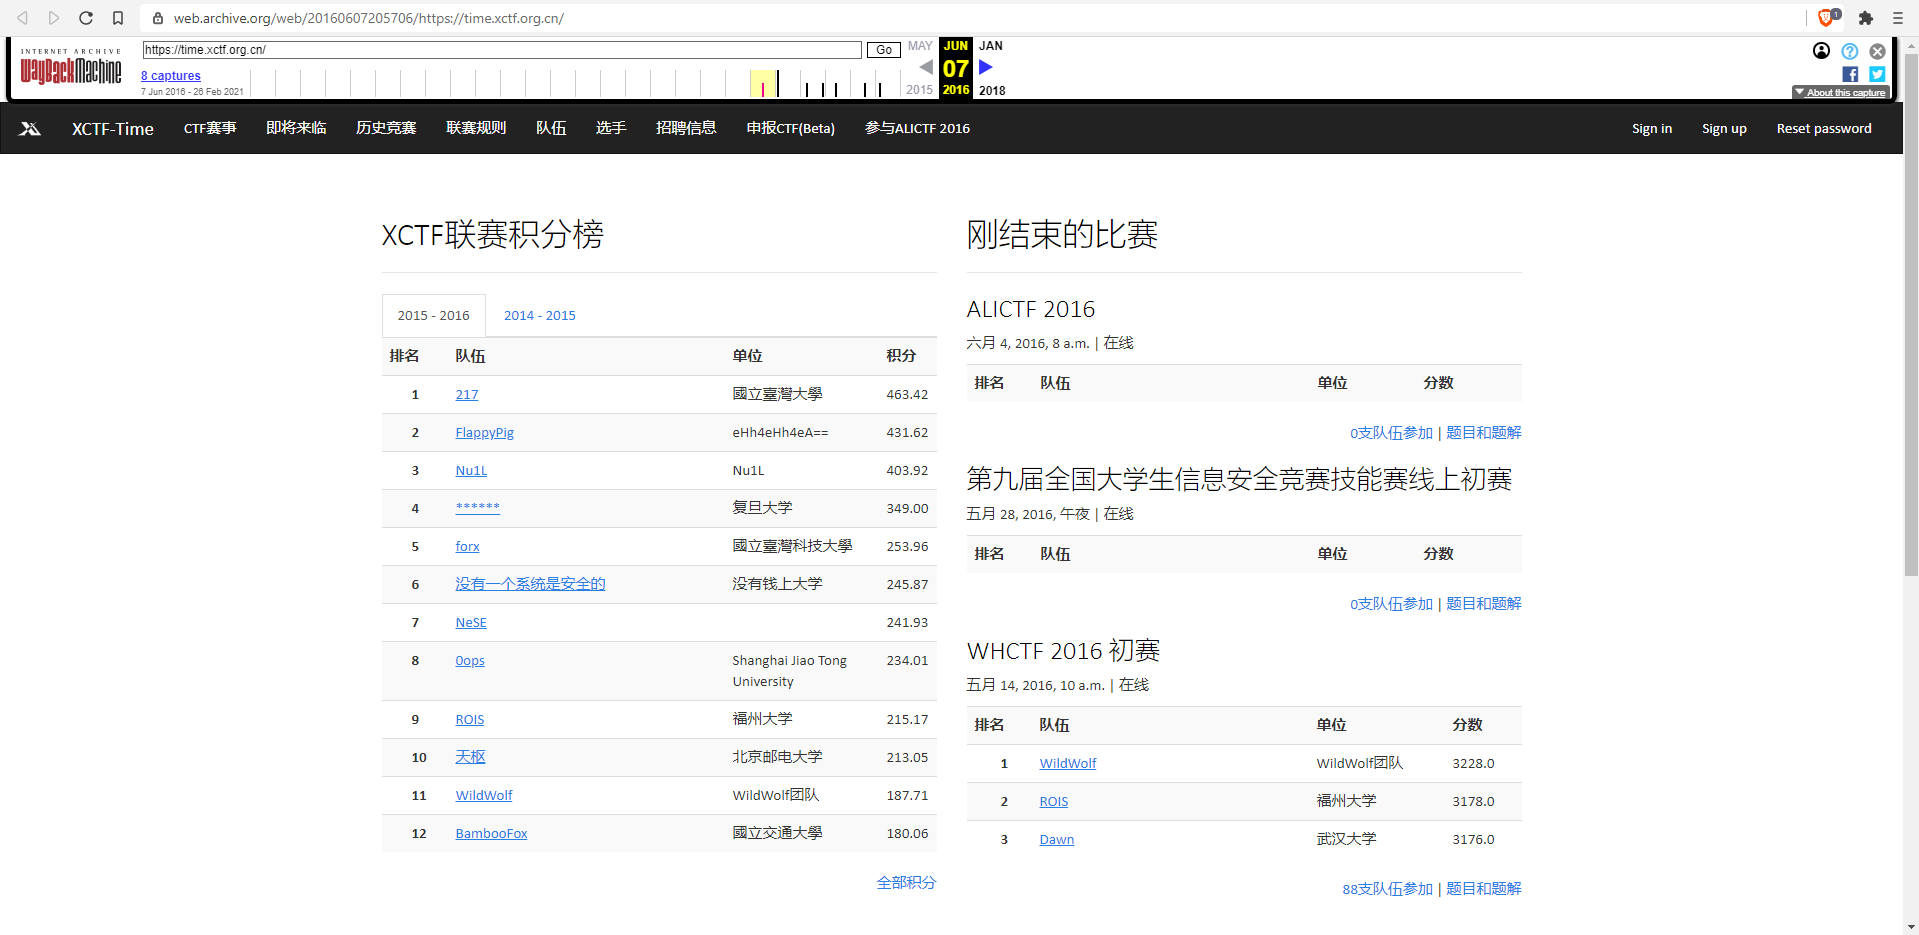
Task: Go back with browser back arrow
Action: (x=22, y=18)
